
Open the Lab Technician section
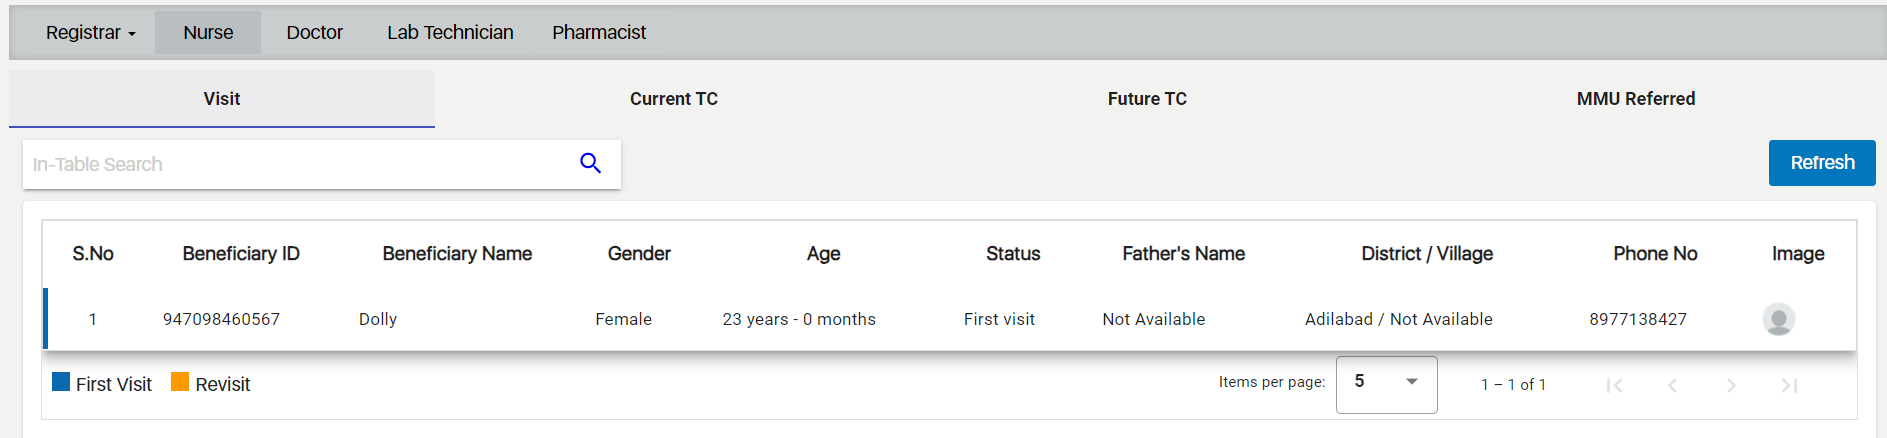(x=450, y=33)
